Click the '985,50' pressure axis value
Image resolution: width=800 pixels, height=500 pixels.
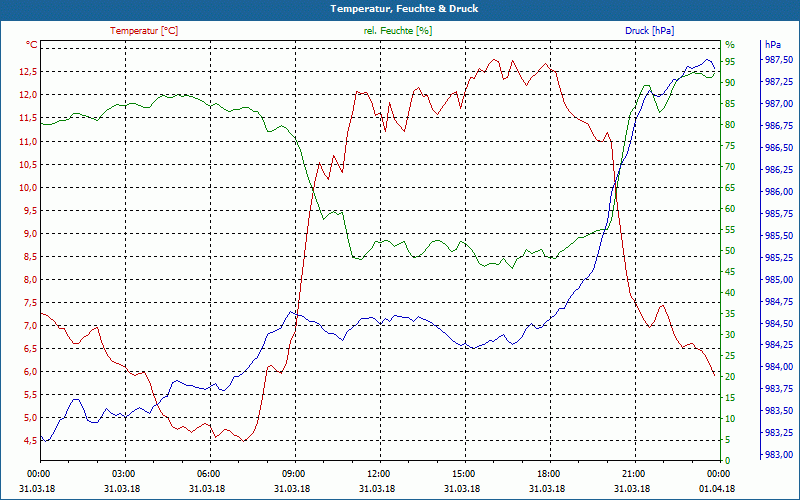tap(779, 235)
